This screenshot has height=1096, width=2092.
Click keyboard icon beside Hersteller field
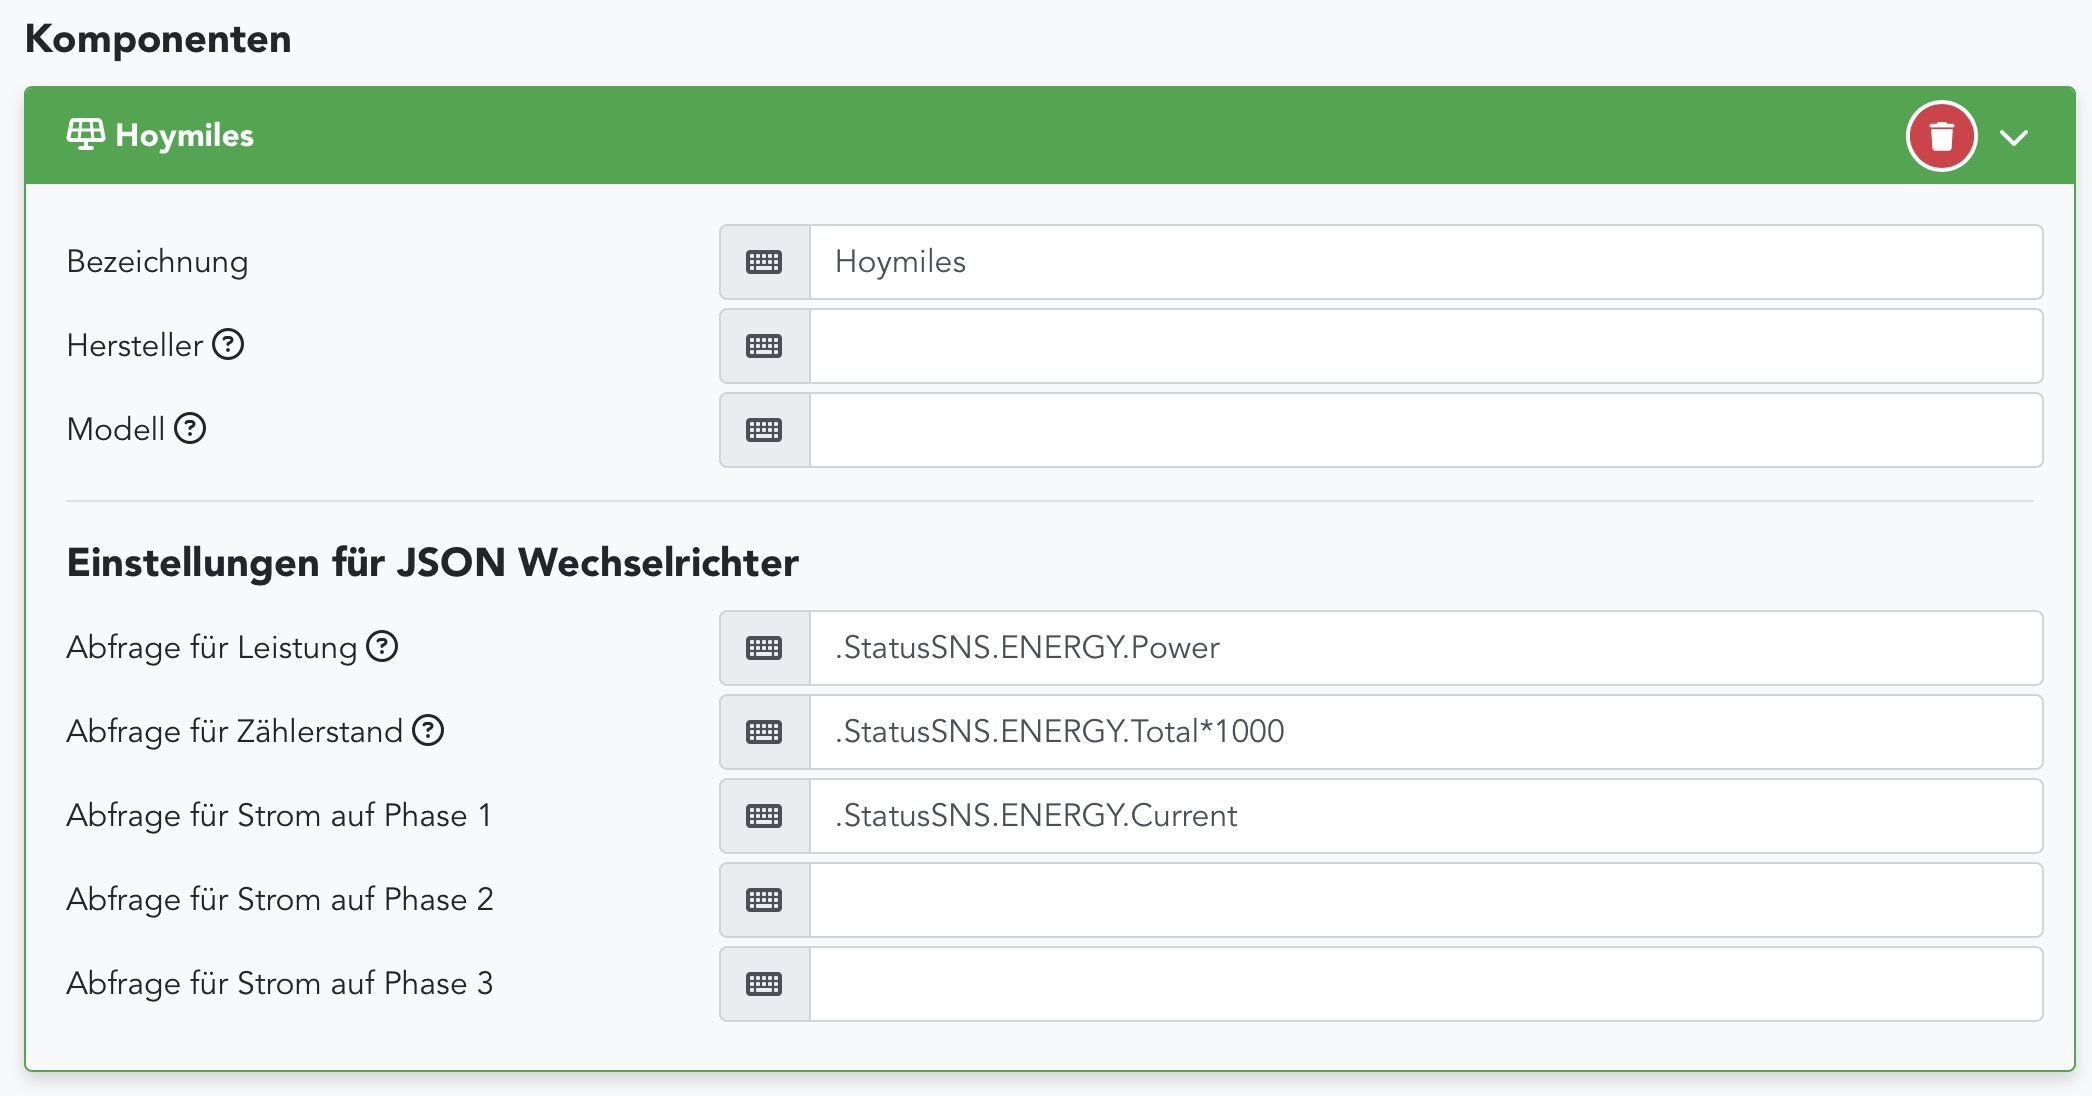click(764, 346)
